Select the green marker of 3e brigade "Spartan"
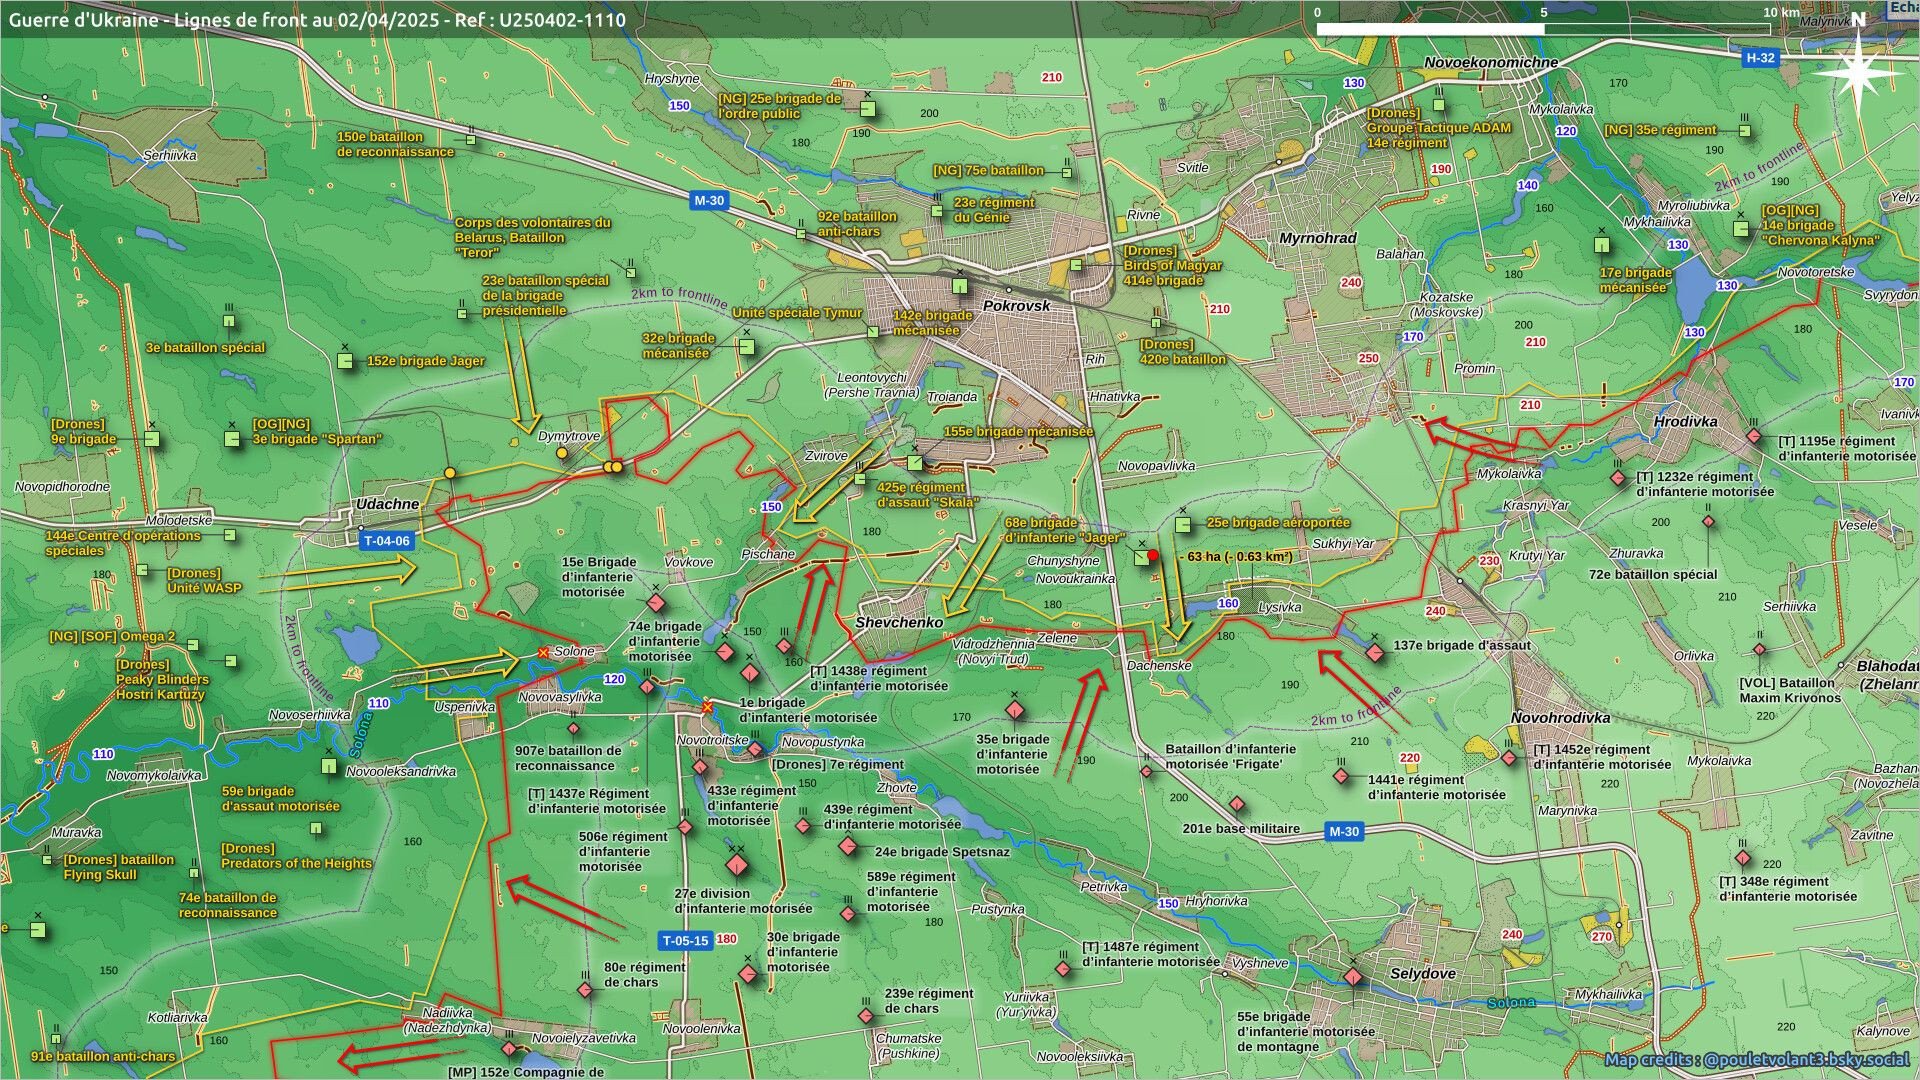The image size is (1920, 1080). [232, 439]
